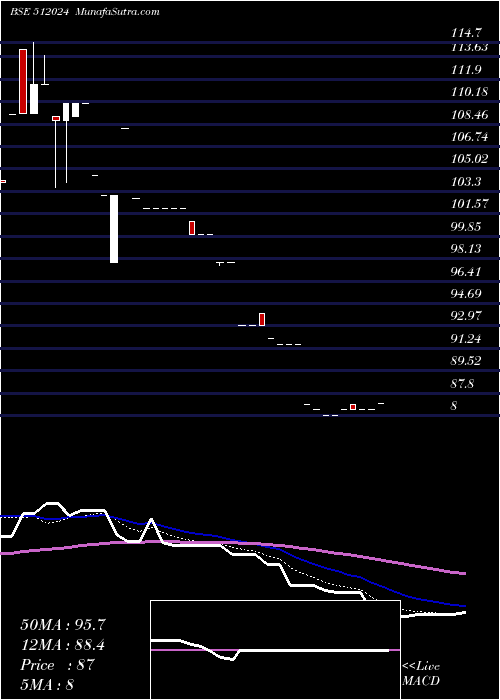The width and height of the screenshot is (500, 700).
Task: Click the 94.69 price axis label
Action: point(467,294)
